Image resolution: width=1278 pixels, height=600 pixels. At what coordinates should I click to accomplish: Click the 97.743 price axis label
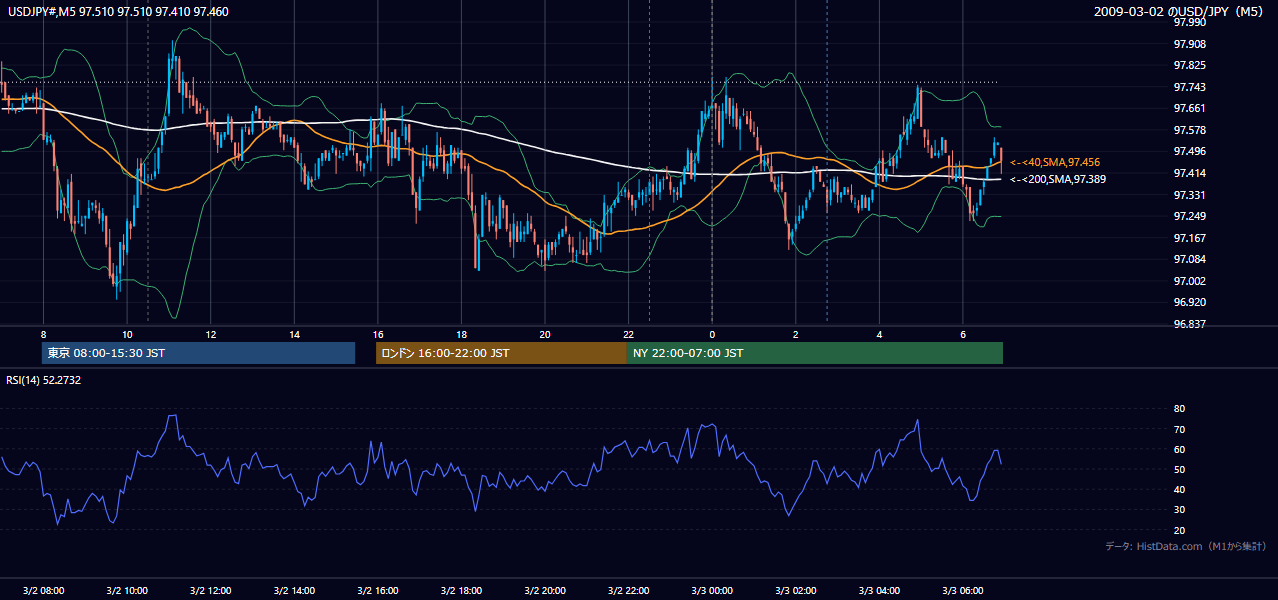(x=1190, y=87)
